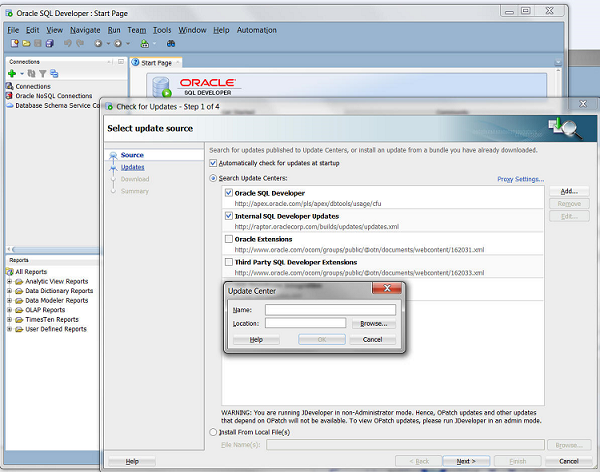Click the Undo arrow in main toolbar

point(68,43)
